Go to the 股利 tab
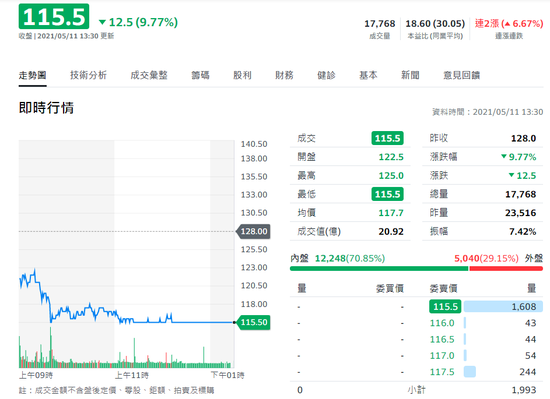Screen dimensions: 550x399 click(242, 75)
